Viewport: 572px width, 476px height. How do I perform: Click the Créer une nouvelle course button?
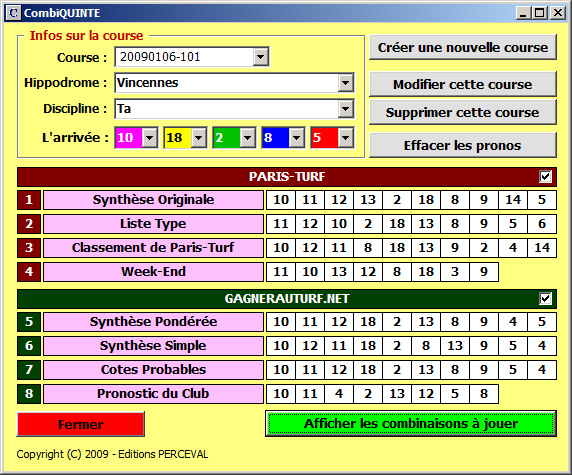(463, 47)
